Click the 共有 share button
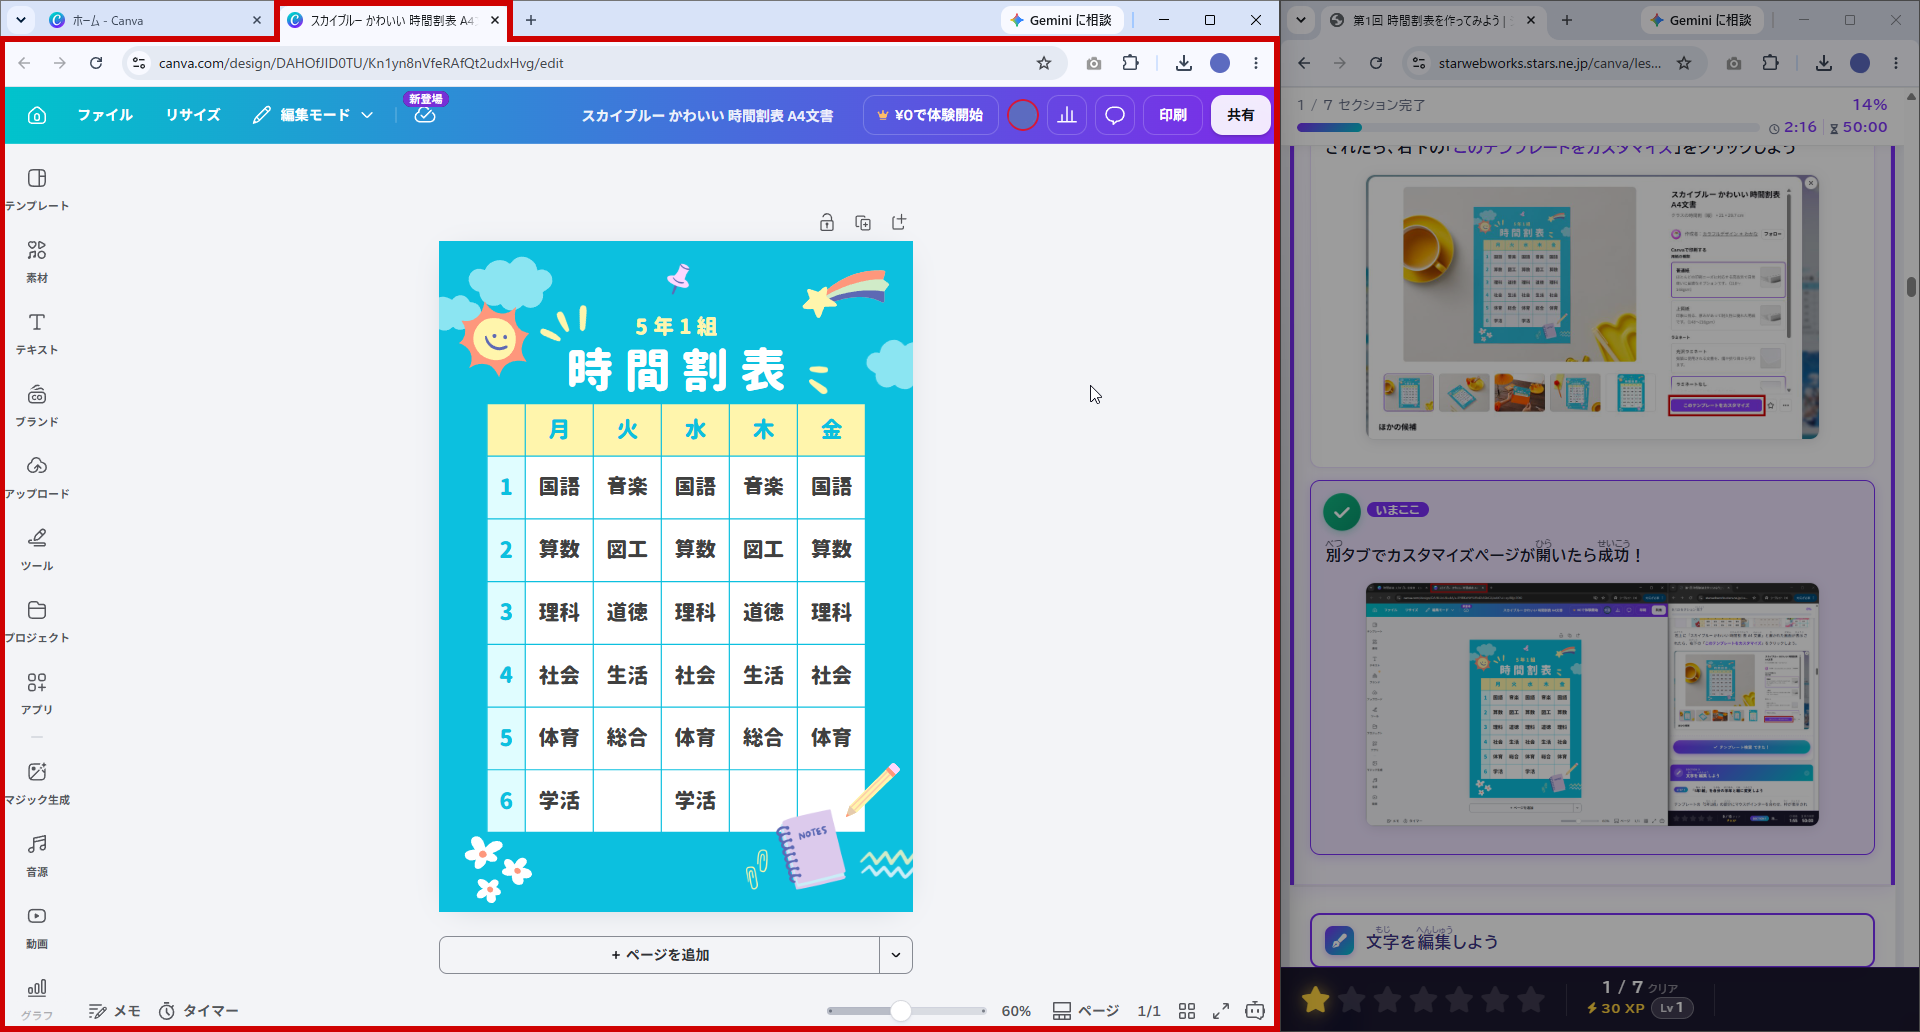This screenshot has height=1032, width=1920. pyautogui.click(x=1241, y=115)
